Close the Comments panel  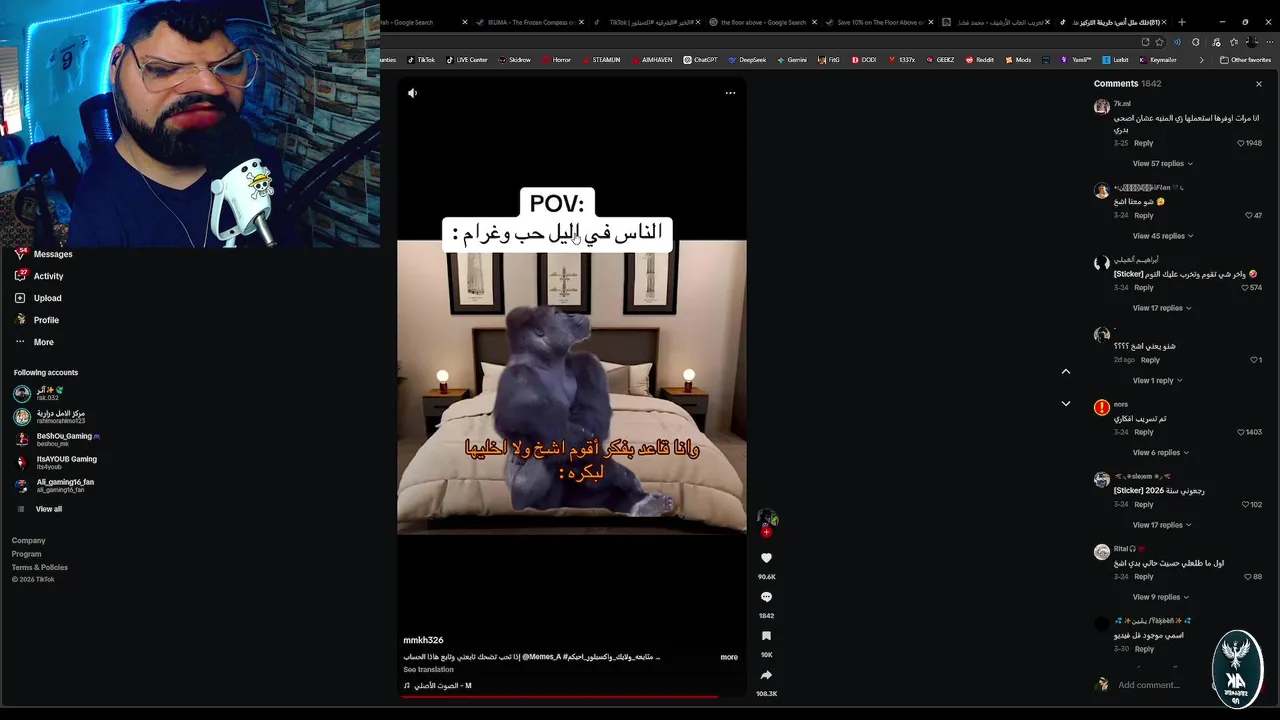point(1259,84)
